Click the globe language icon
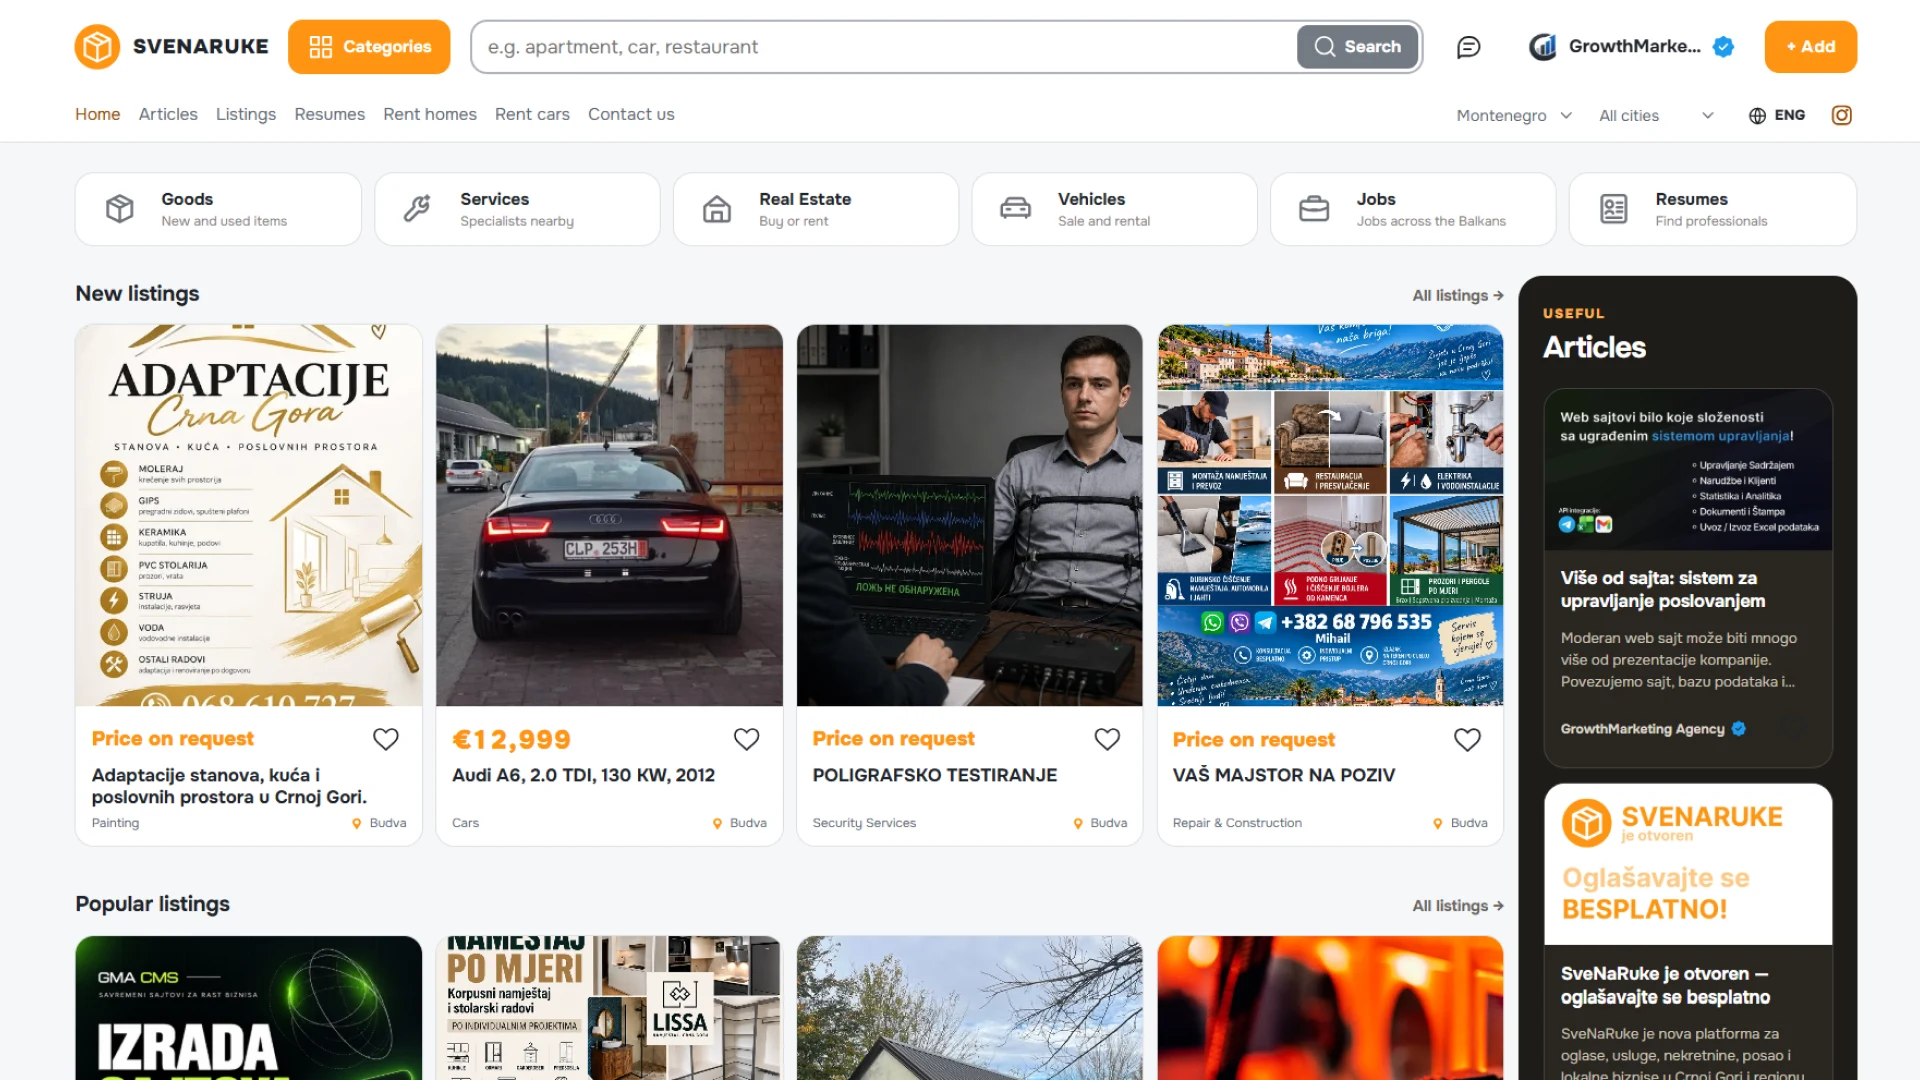 1757,116
